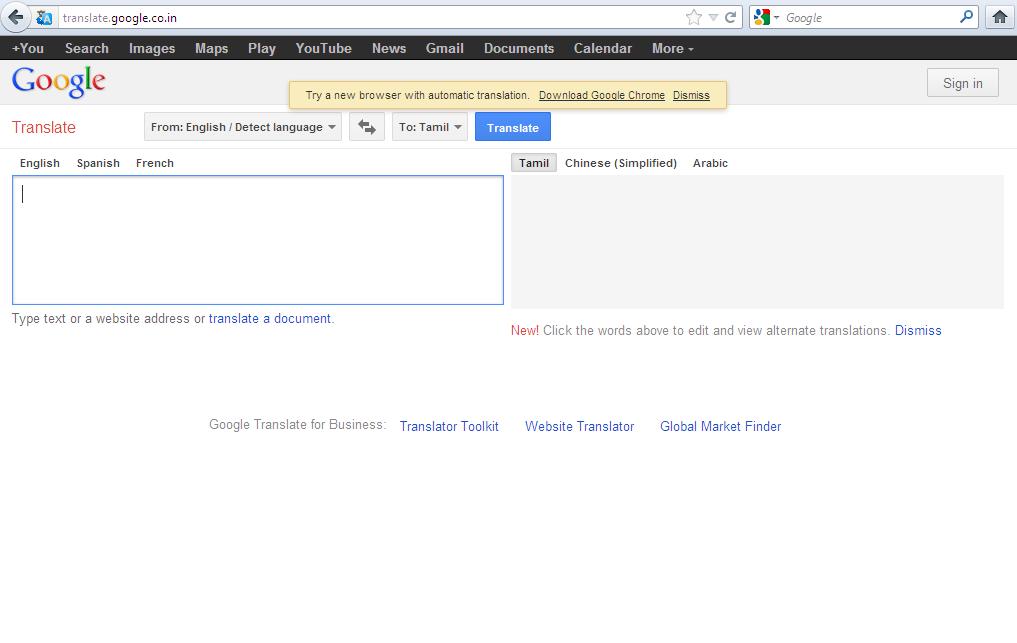Dismiss the Chrome browser promotion banner
The height and width of the screenshot is (643, 1017).
tap(691, 95)
